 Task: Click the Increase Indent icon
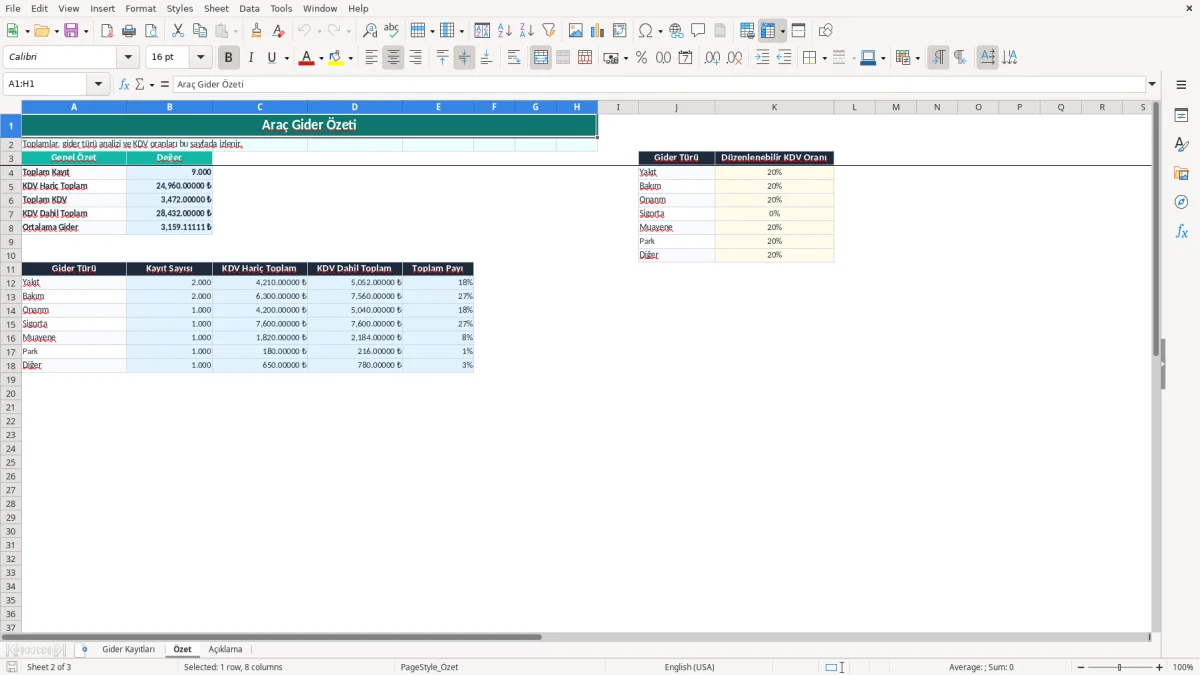(762, 58)
